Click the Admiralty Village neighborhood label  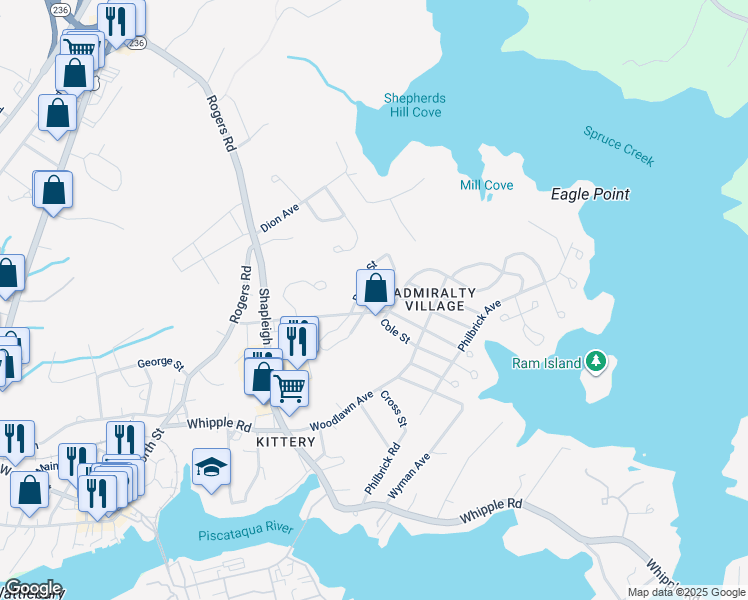435,300
